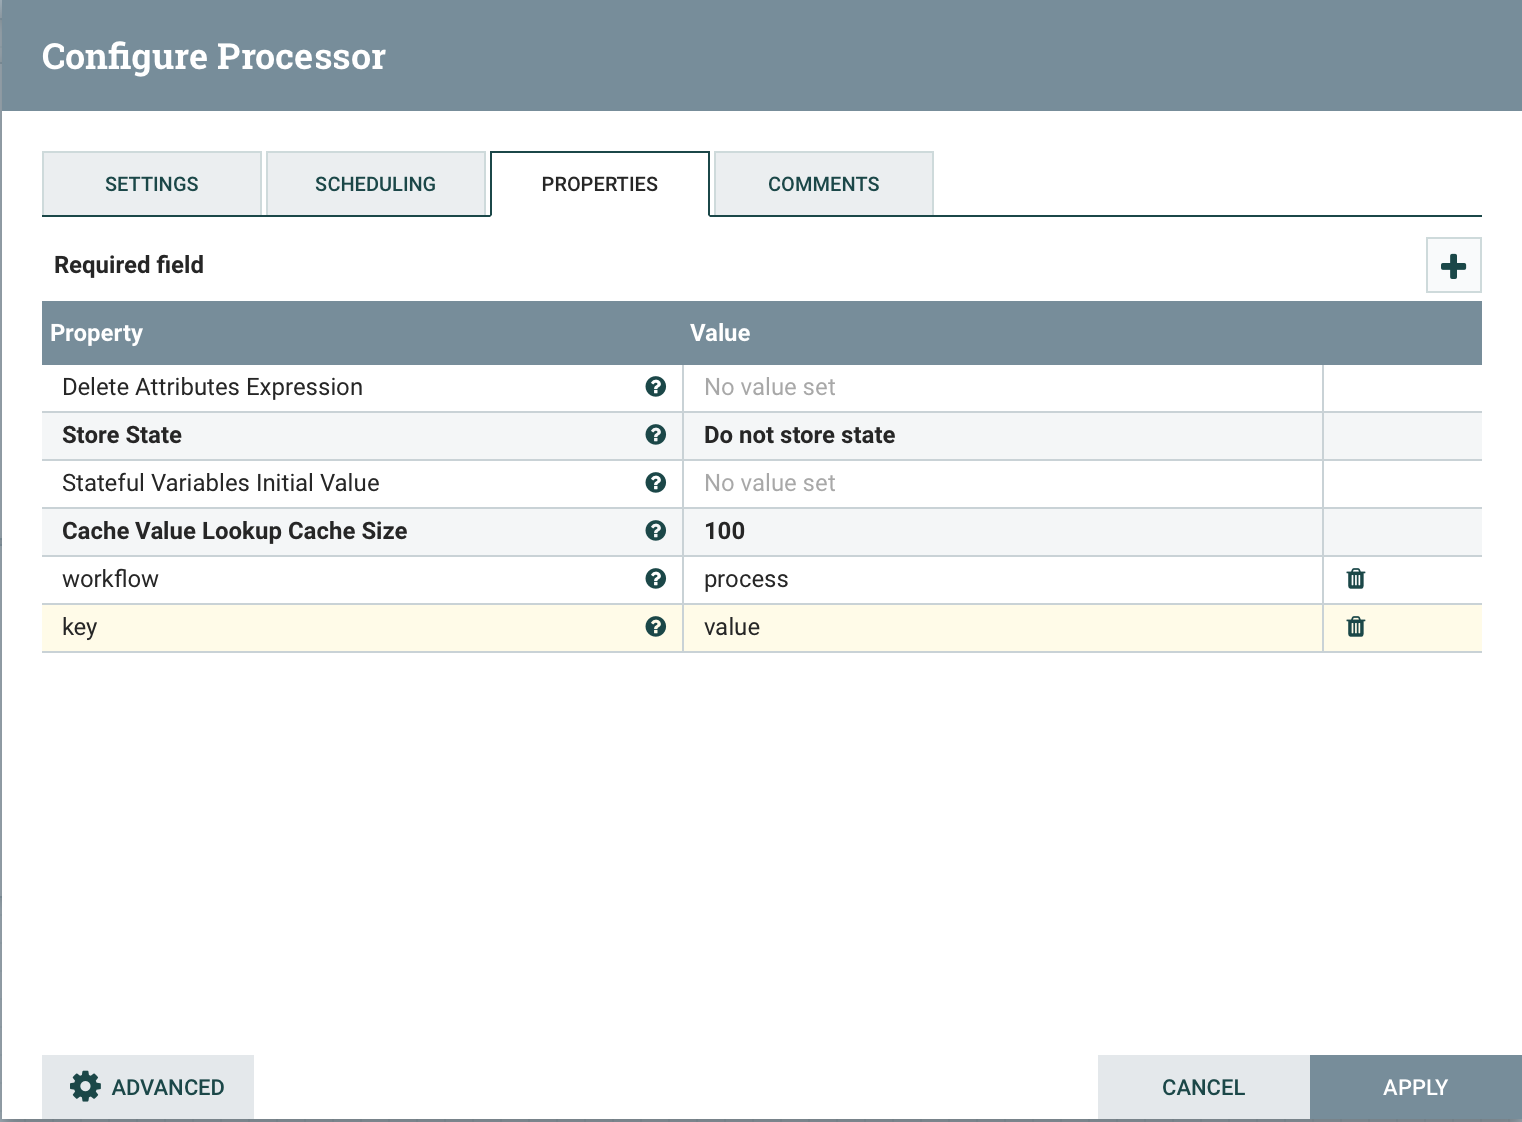The height and width of the screenshot is (1122, 1522).
Task: Open help tooltip for Store State
Action: tap(656, 435)
